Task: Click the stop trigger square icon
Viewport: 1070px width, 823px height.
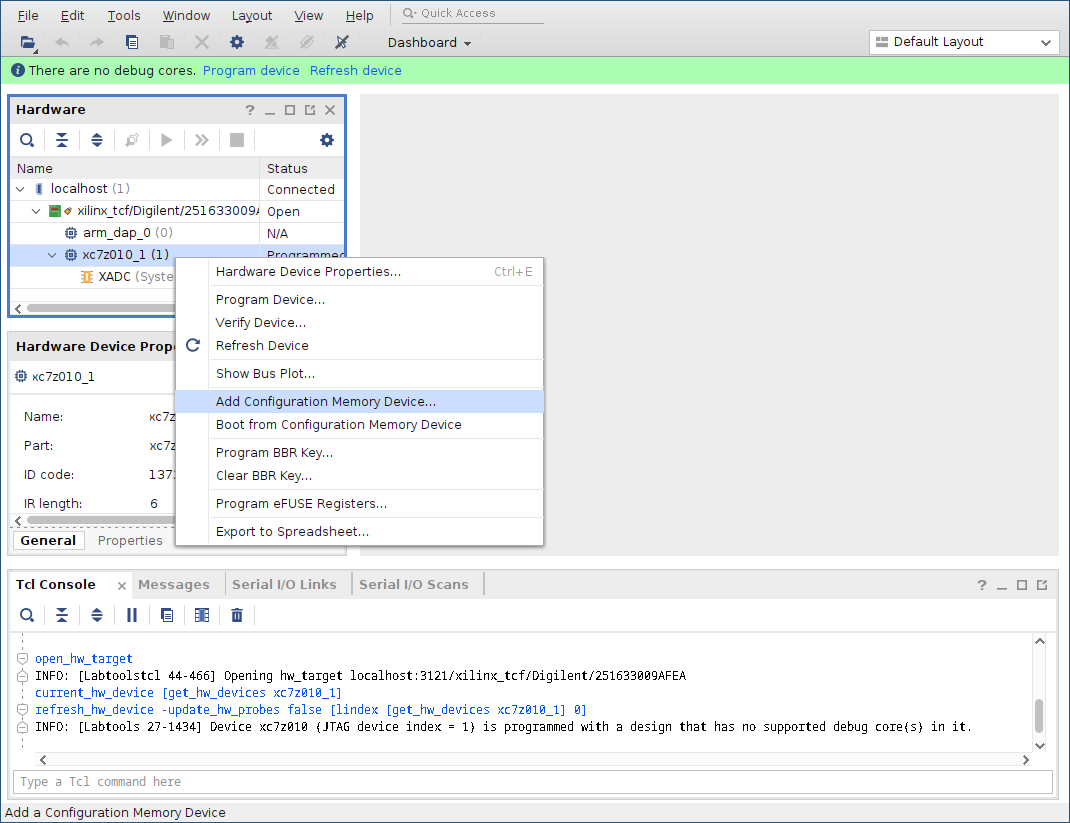Action: click(237, 140)
